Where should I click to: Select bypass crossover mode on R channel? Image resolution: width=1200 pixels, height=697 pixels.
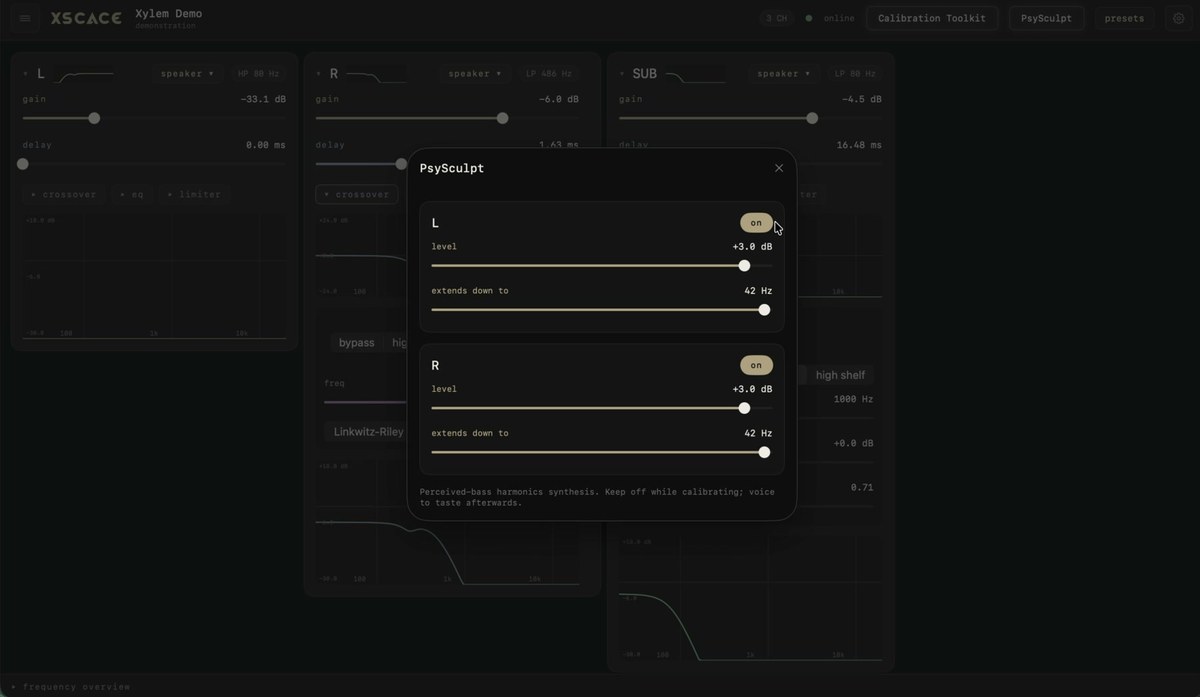357,343
